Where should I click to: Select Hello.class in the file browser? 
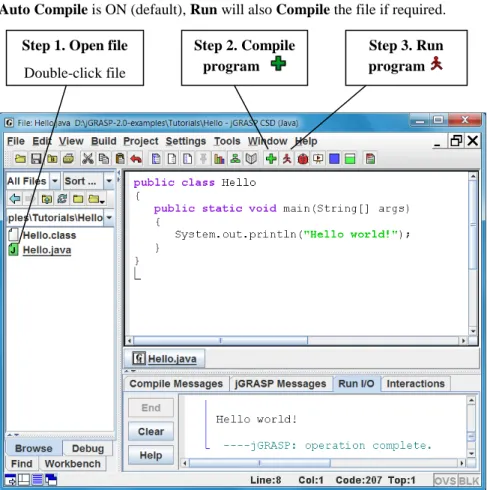pyautogui.click(x=49, y=235)
